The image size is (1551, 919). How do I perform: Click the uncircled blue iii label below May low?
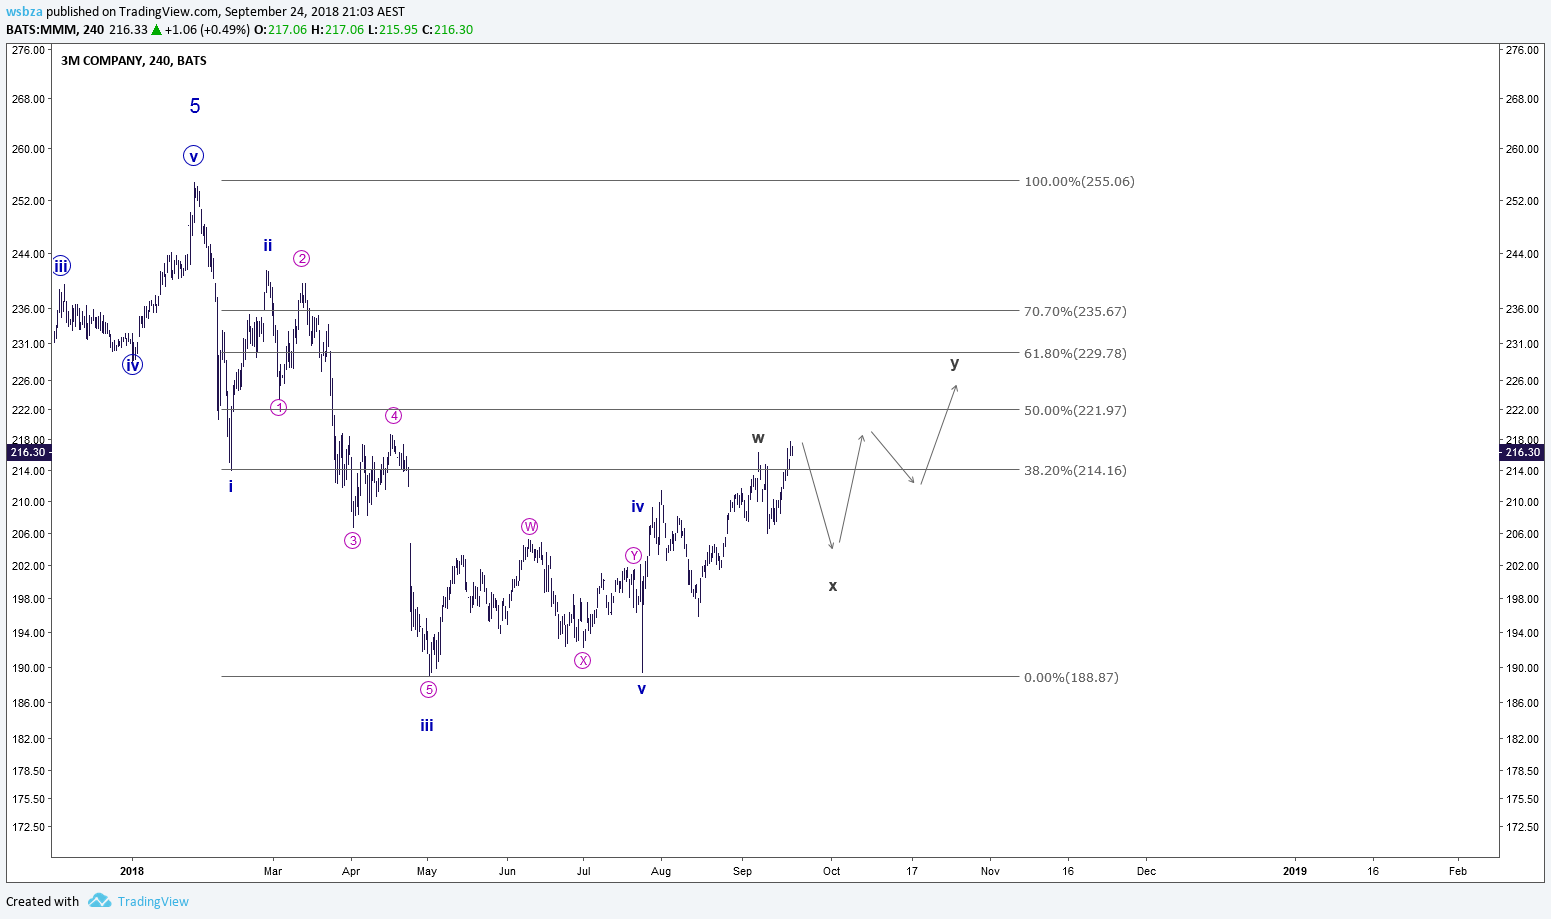tap(427, 725)
